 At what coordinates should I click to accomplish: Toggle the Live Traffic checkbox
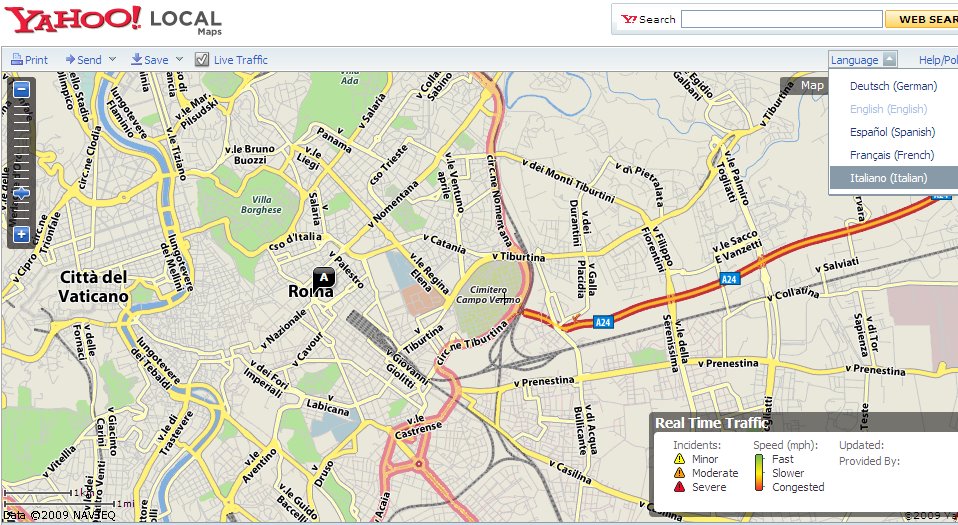[x=202, y=59]
